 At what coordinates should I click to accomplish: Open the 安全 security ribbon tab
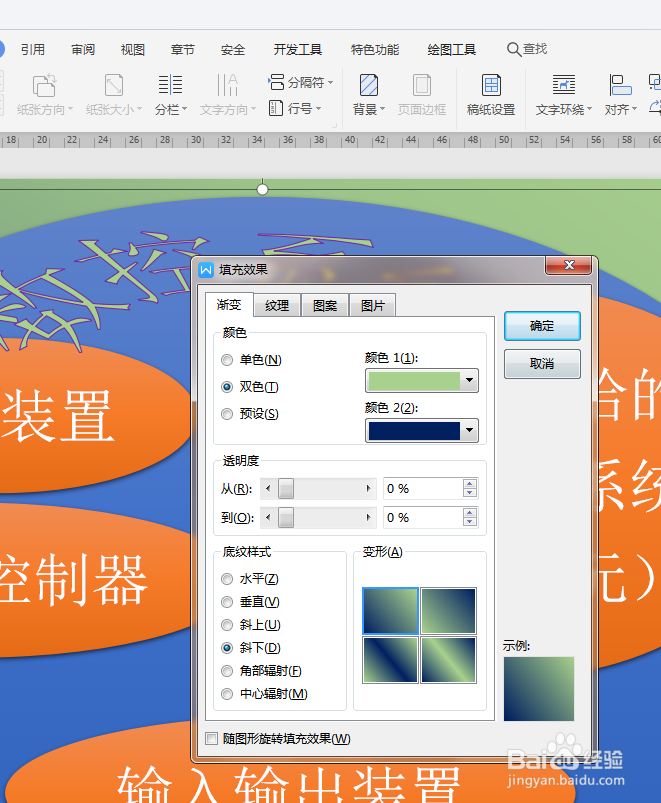pyautogui.click(x=233, y=50)
